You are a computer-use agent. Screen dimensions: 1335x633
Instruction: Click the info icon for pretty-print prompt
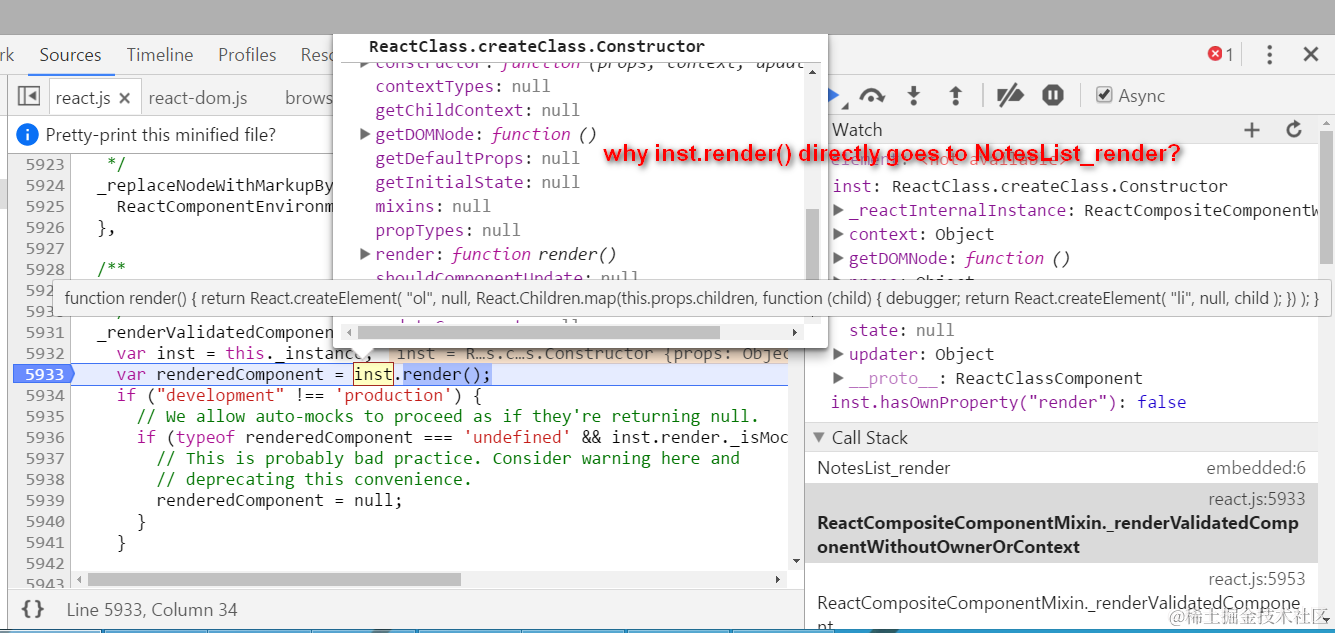(x=28, y=135)
